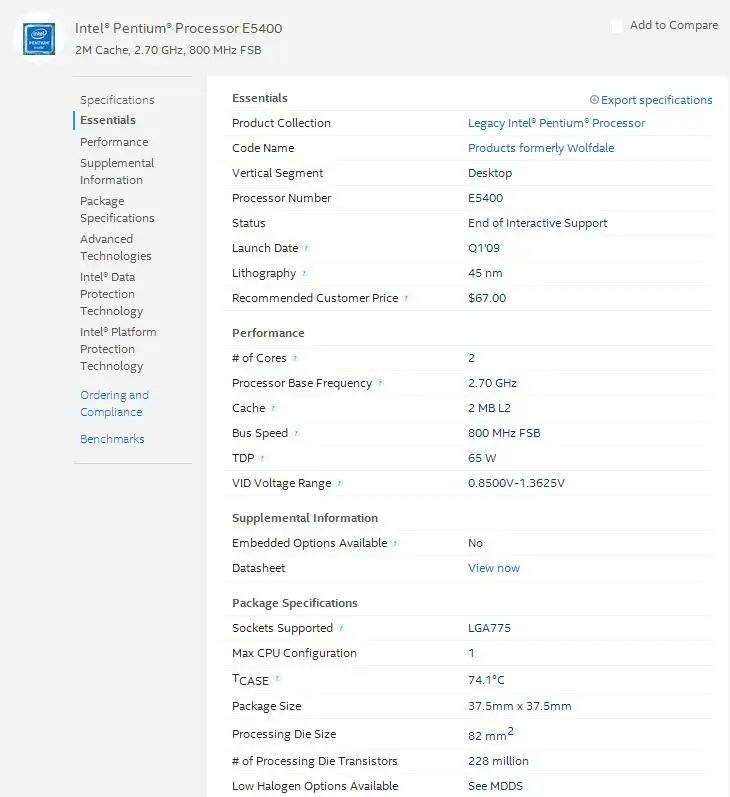Open the Legacy Intel Pentium Processor link
Viewport: 730px width, 797px height.
pos(556,123)
